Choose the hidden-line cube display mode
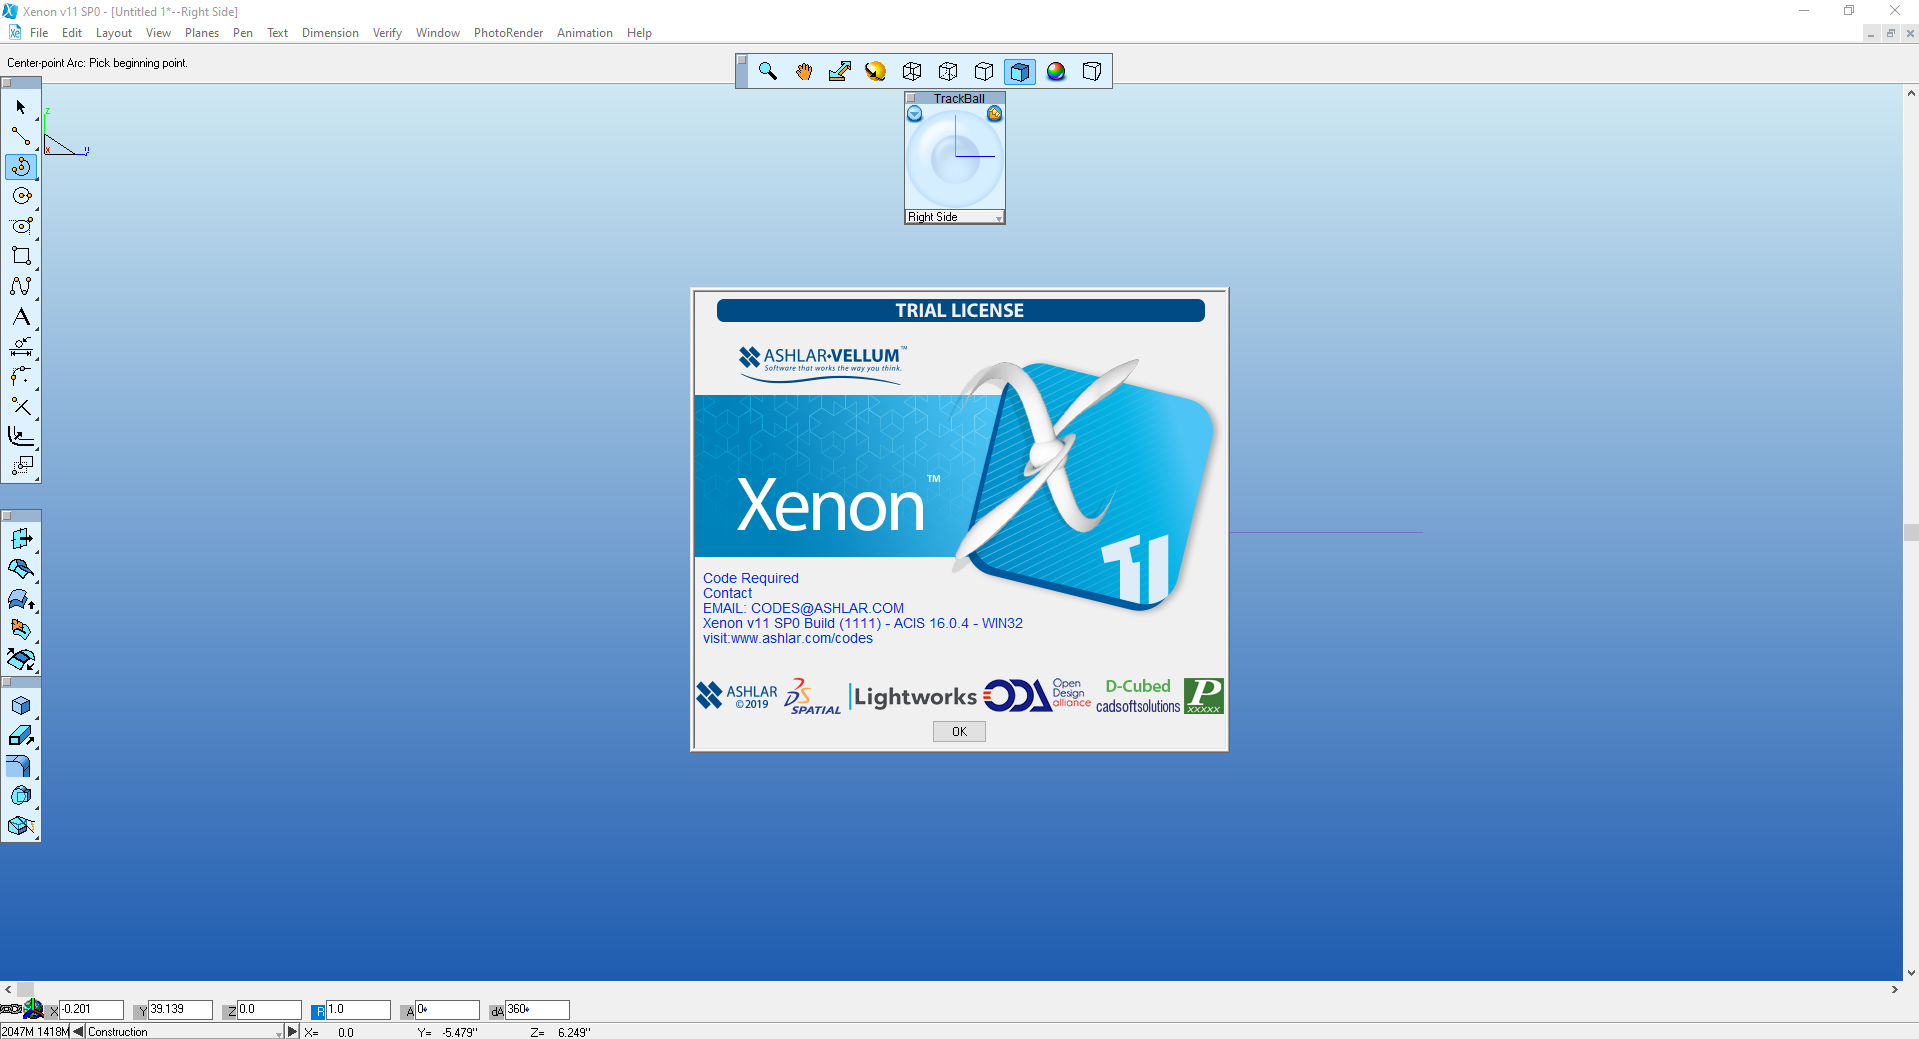 (x=984, y=71)
